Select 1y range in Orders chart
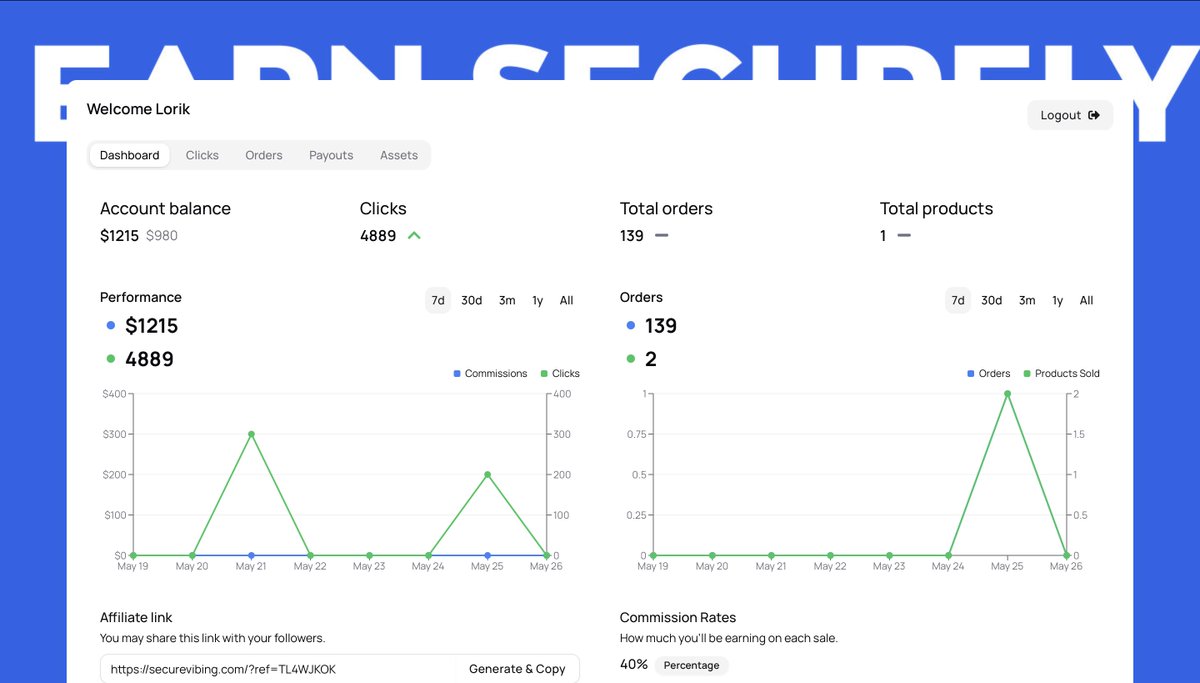This screenshot has height=683, width=1200. [x=1058, y=300]
